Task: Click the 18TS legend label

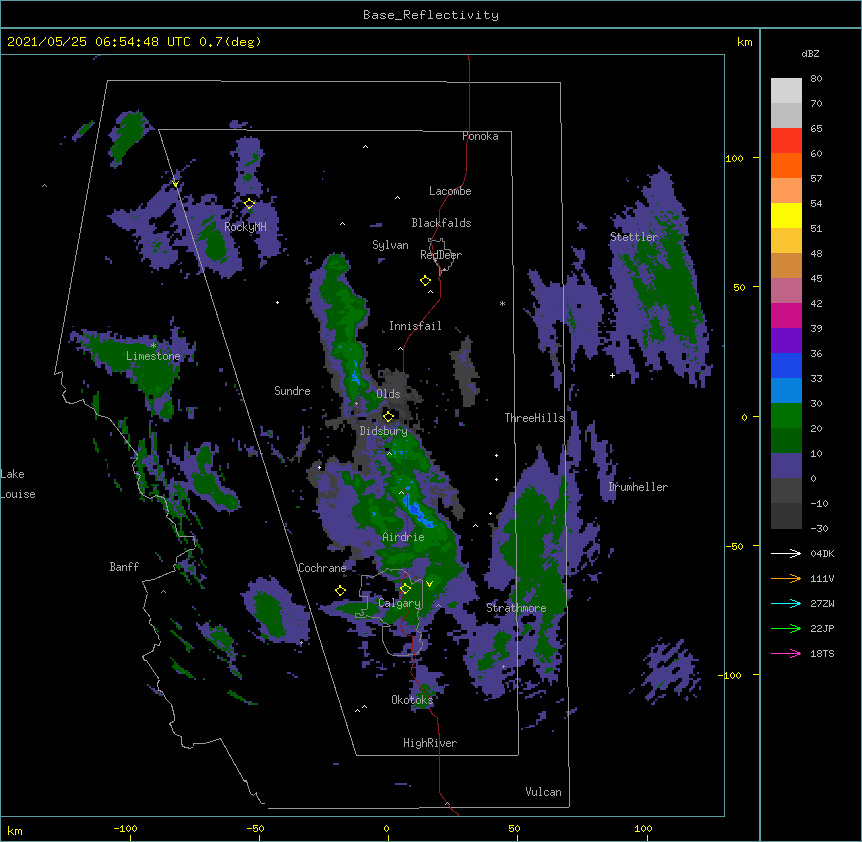Action: (822, 653)
